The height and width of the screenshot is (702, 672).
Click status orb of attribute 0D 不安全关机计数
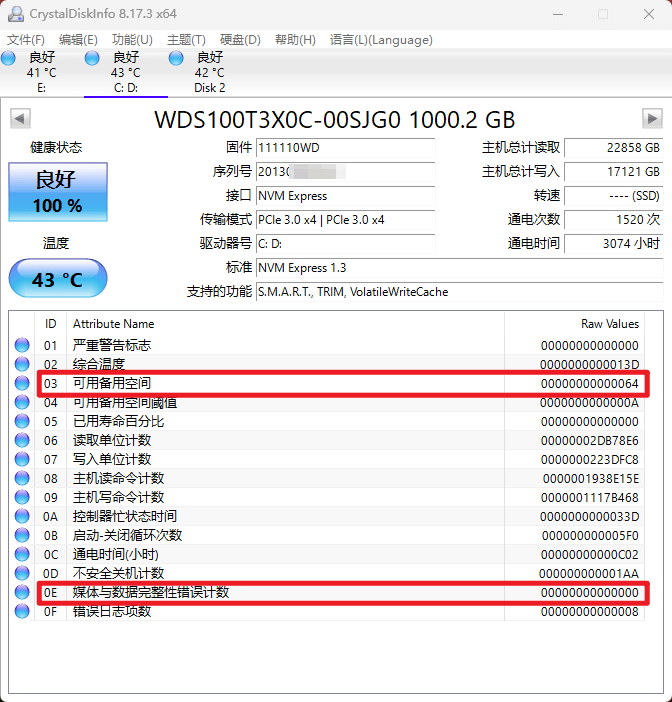[x=22, y=573]
